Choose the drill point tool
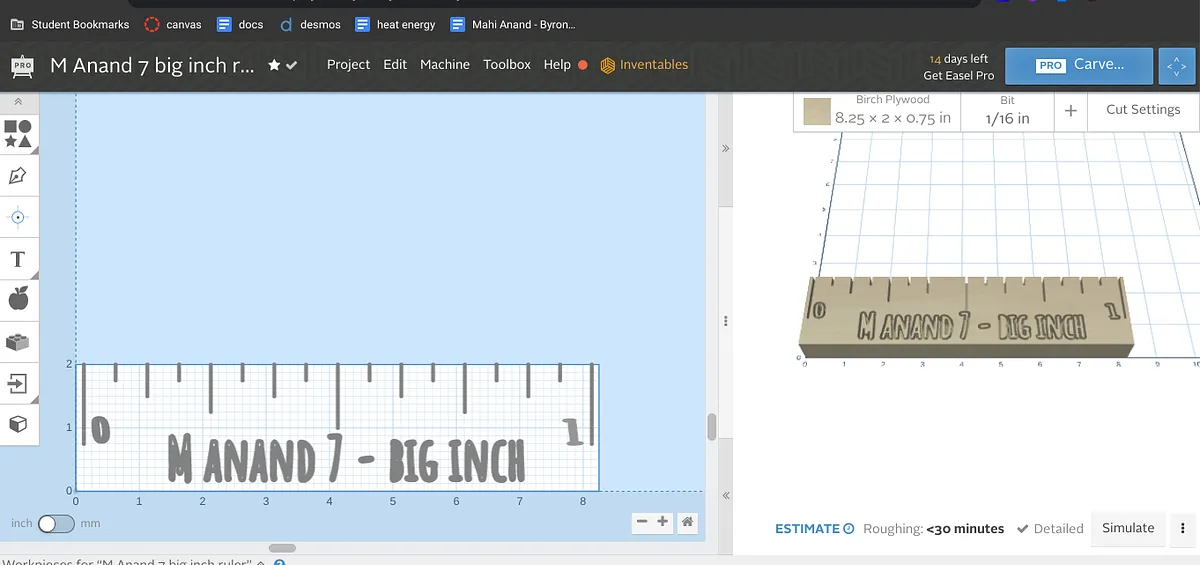The height and width of the screenshot is (565, 1200). 18,217
